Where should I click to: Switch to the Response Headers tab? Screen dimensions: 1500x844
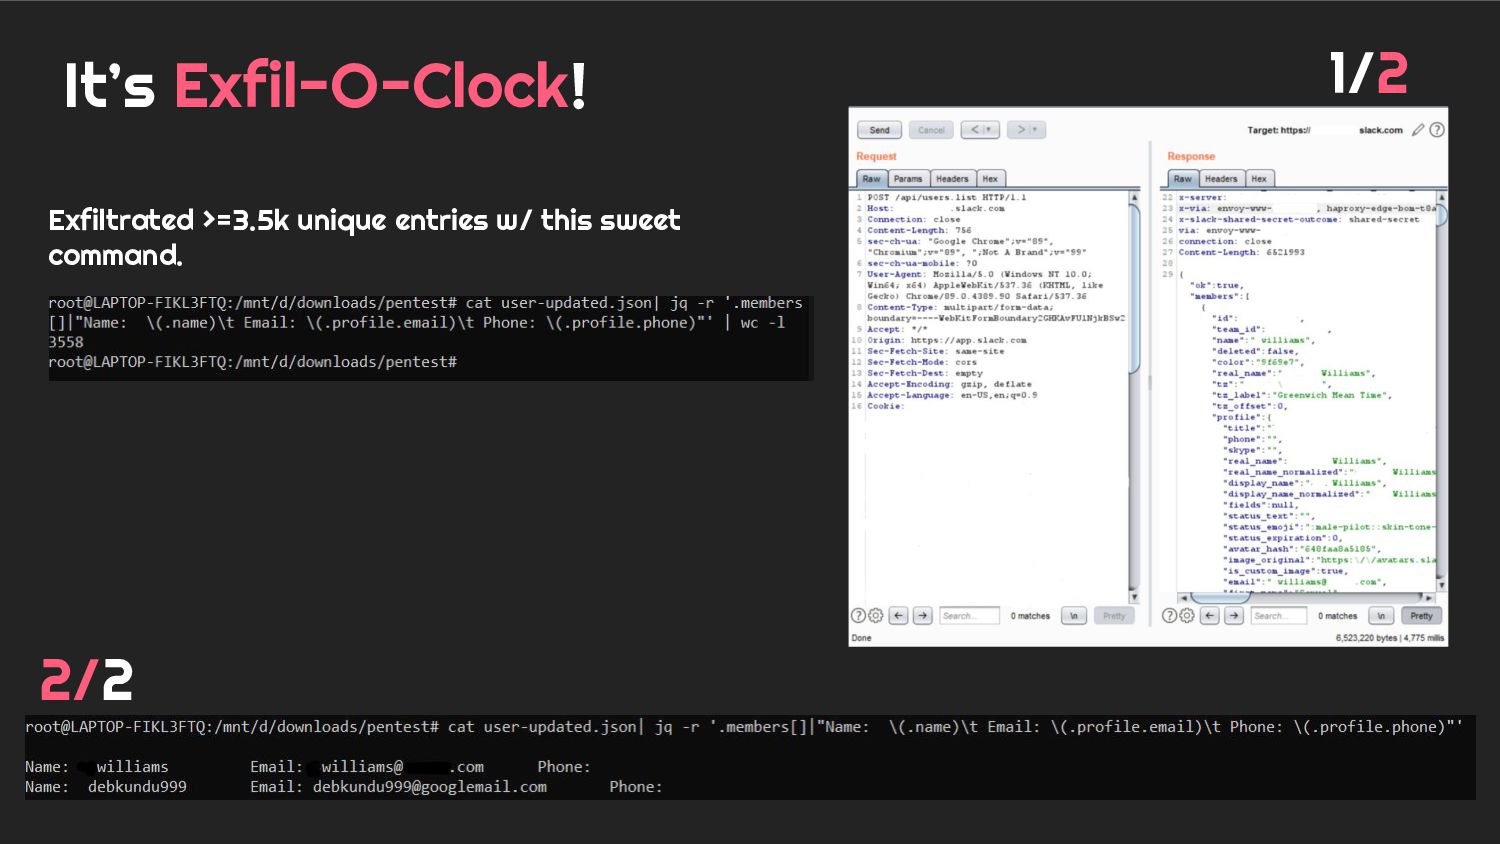point(1221,179)
